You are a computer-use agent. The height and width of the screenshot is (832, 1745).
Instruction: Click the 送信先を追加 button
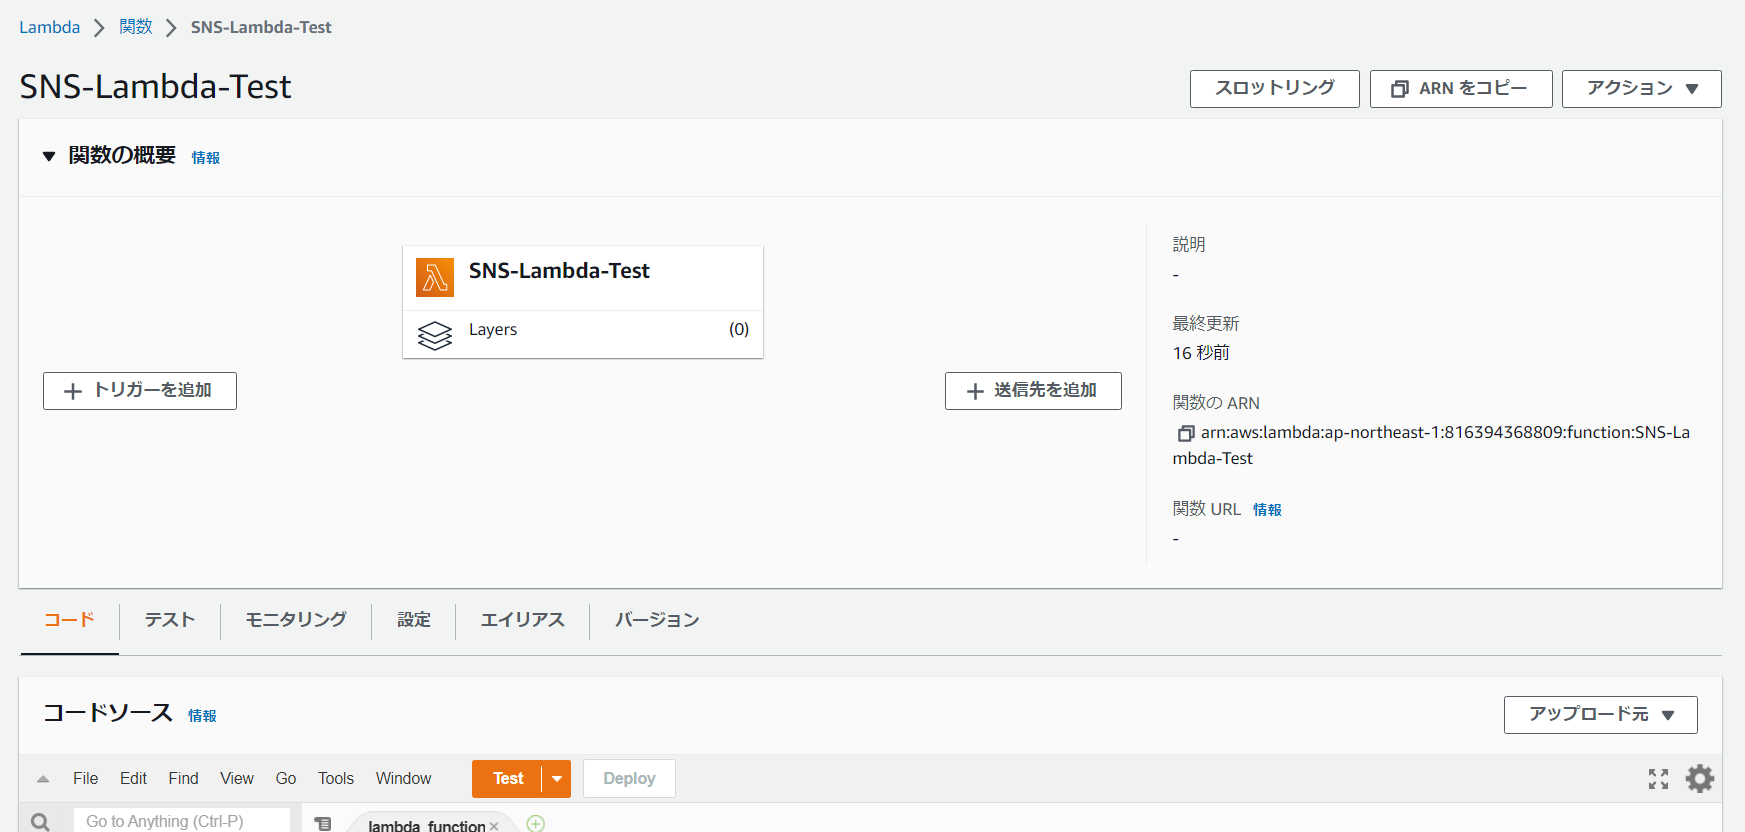click(x=1033, y=391)
